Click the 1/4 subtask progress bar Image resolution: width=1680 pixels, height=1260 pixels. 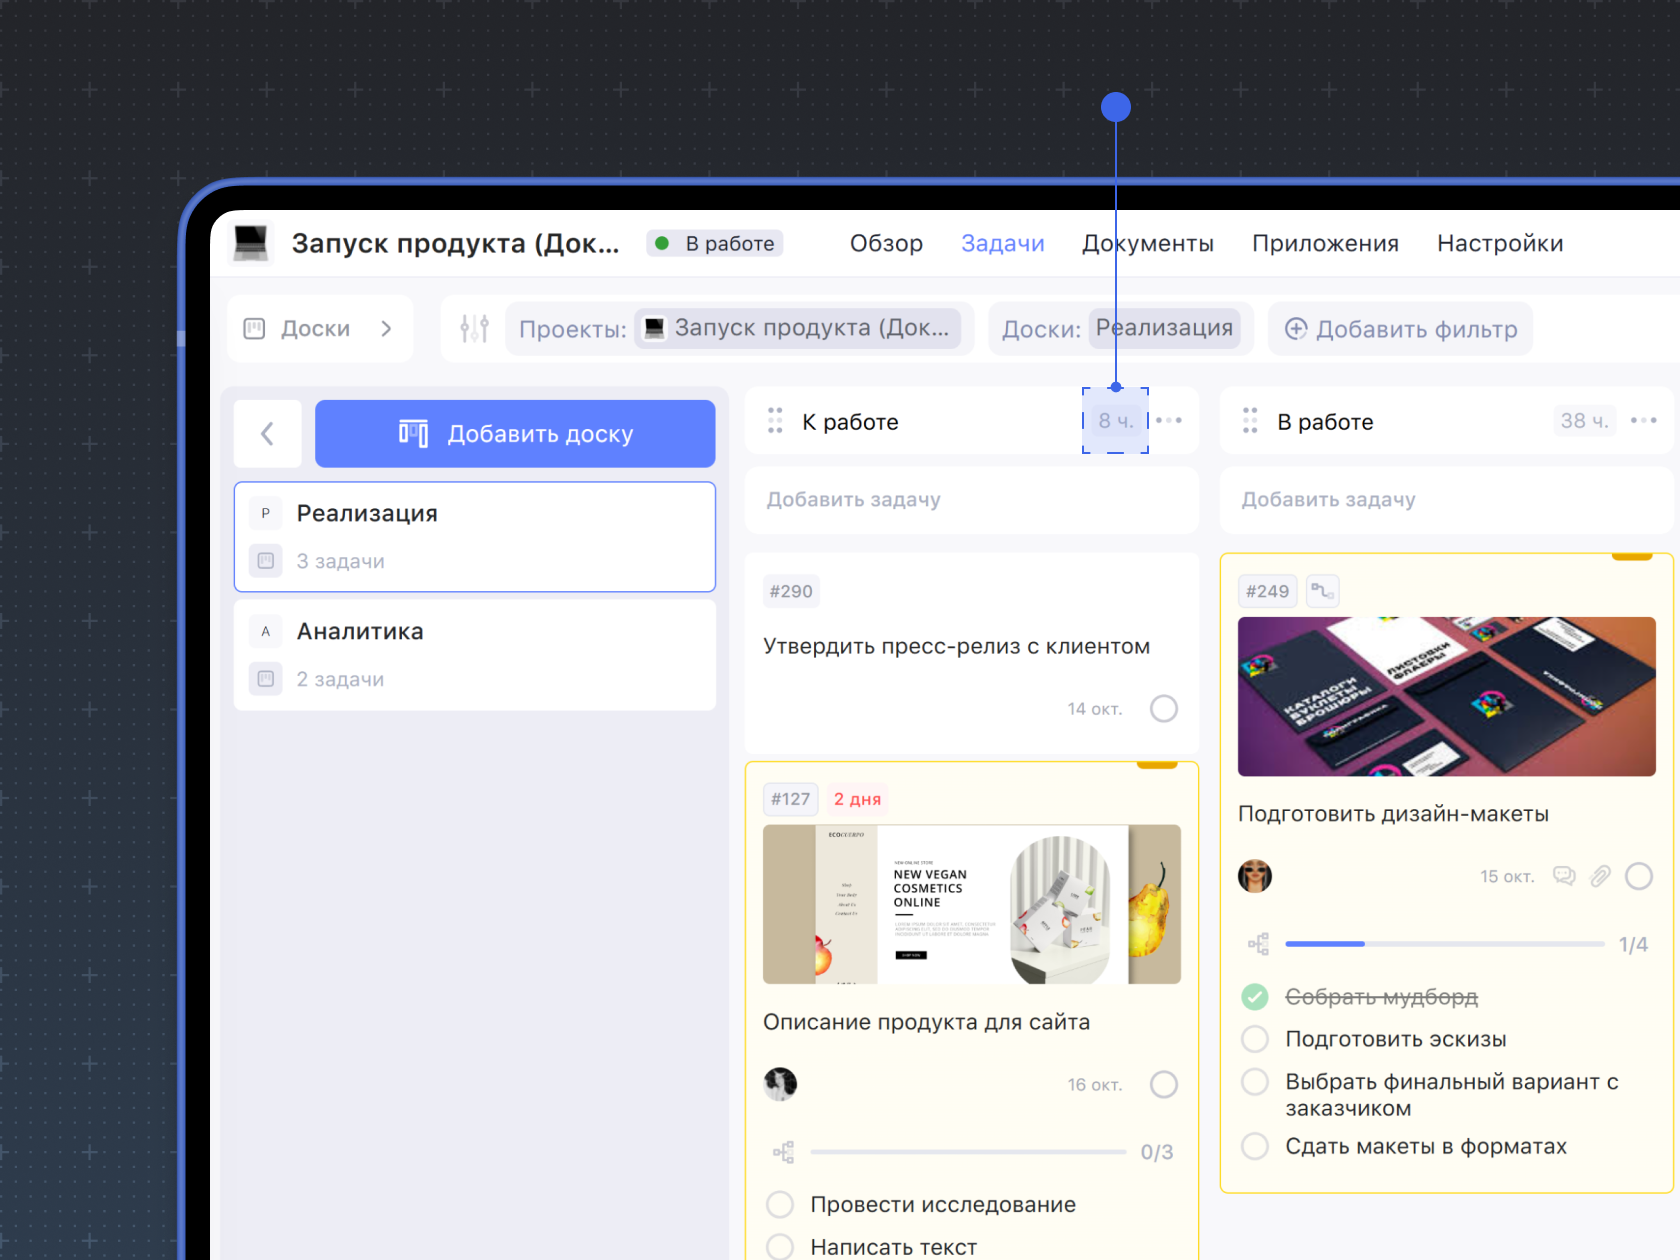click(x=1444, y=944)
